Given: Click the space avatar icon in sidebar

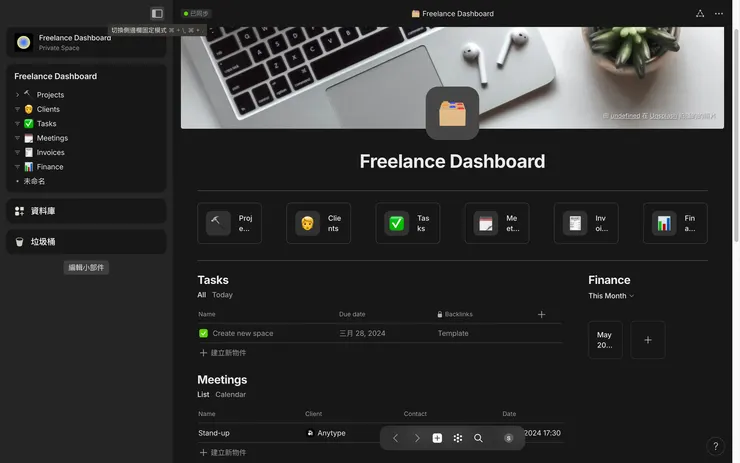Looking at the screenshot, I should (23, 42).
